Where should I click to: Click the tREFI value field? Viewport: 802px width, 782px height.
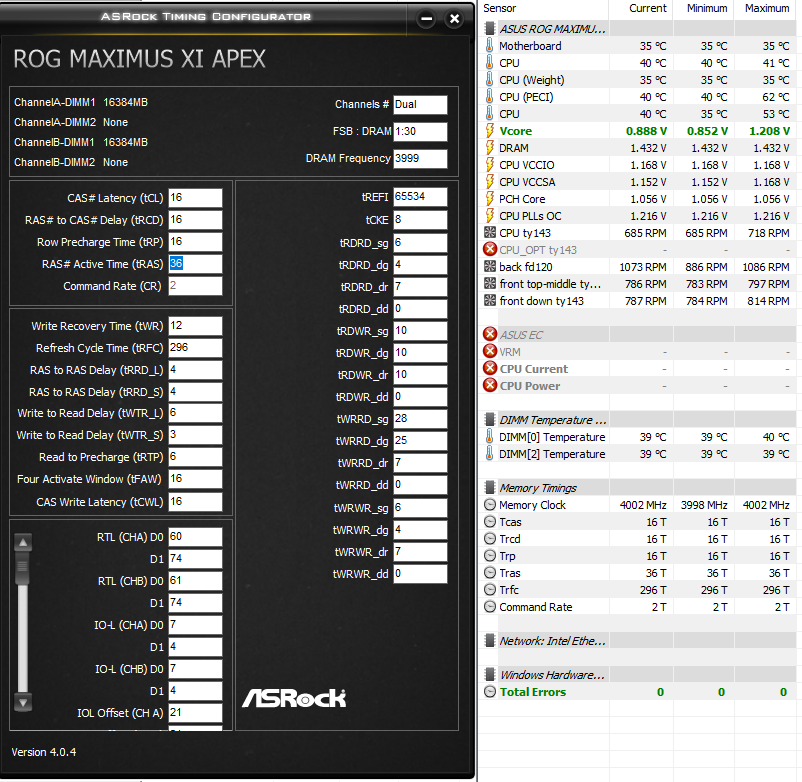pyautogui.click(x=420, y=197)
